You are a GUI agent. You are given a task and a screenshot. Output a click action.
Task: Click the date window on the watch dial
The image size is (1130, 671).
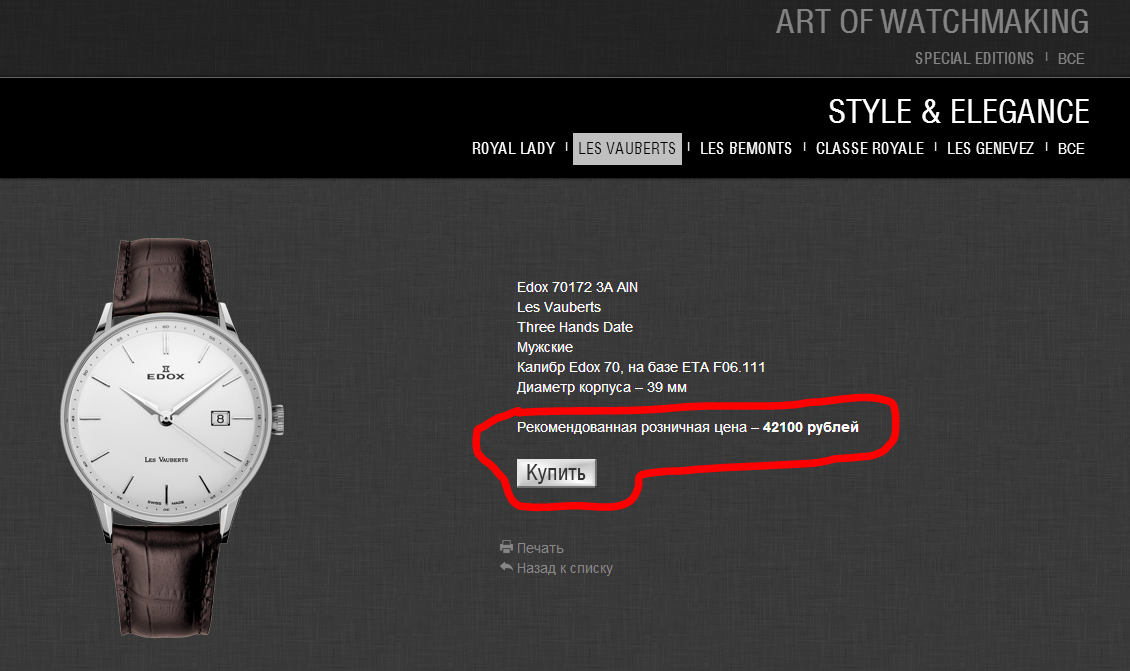(221, 418)
